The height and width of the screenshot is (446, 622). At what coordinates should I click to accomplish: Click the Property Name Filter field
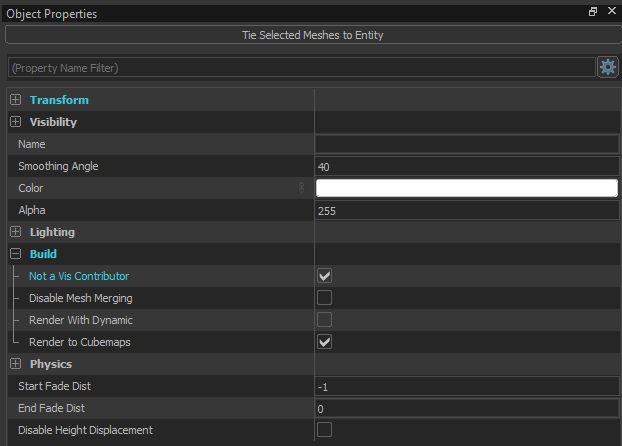pos(300,67)
